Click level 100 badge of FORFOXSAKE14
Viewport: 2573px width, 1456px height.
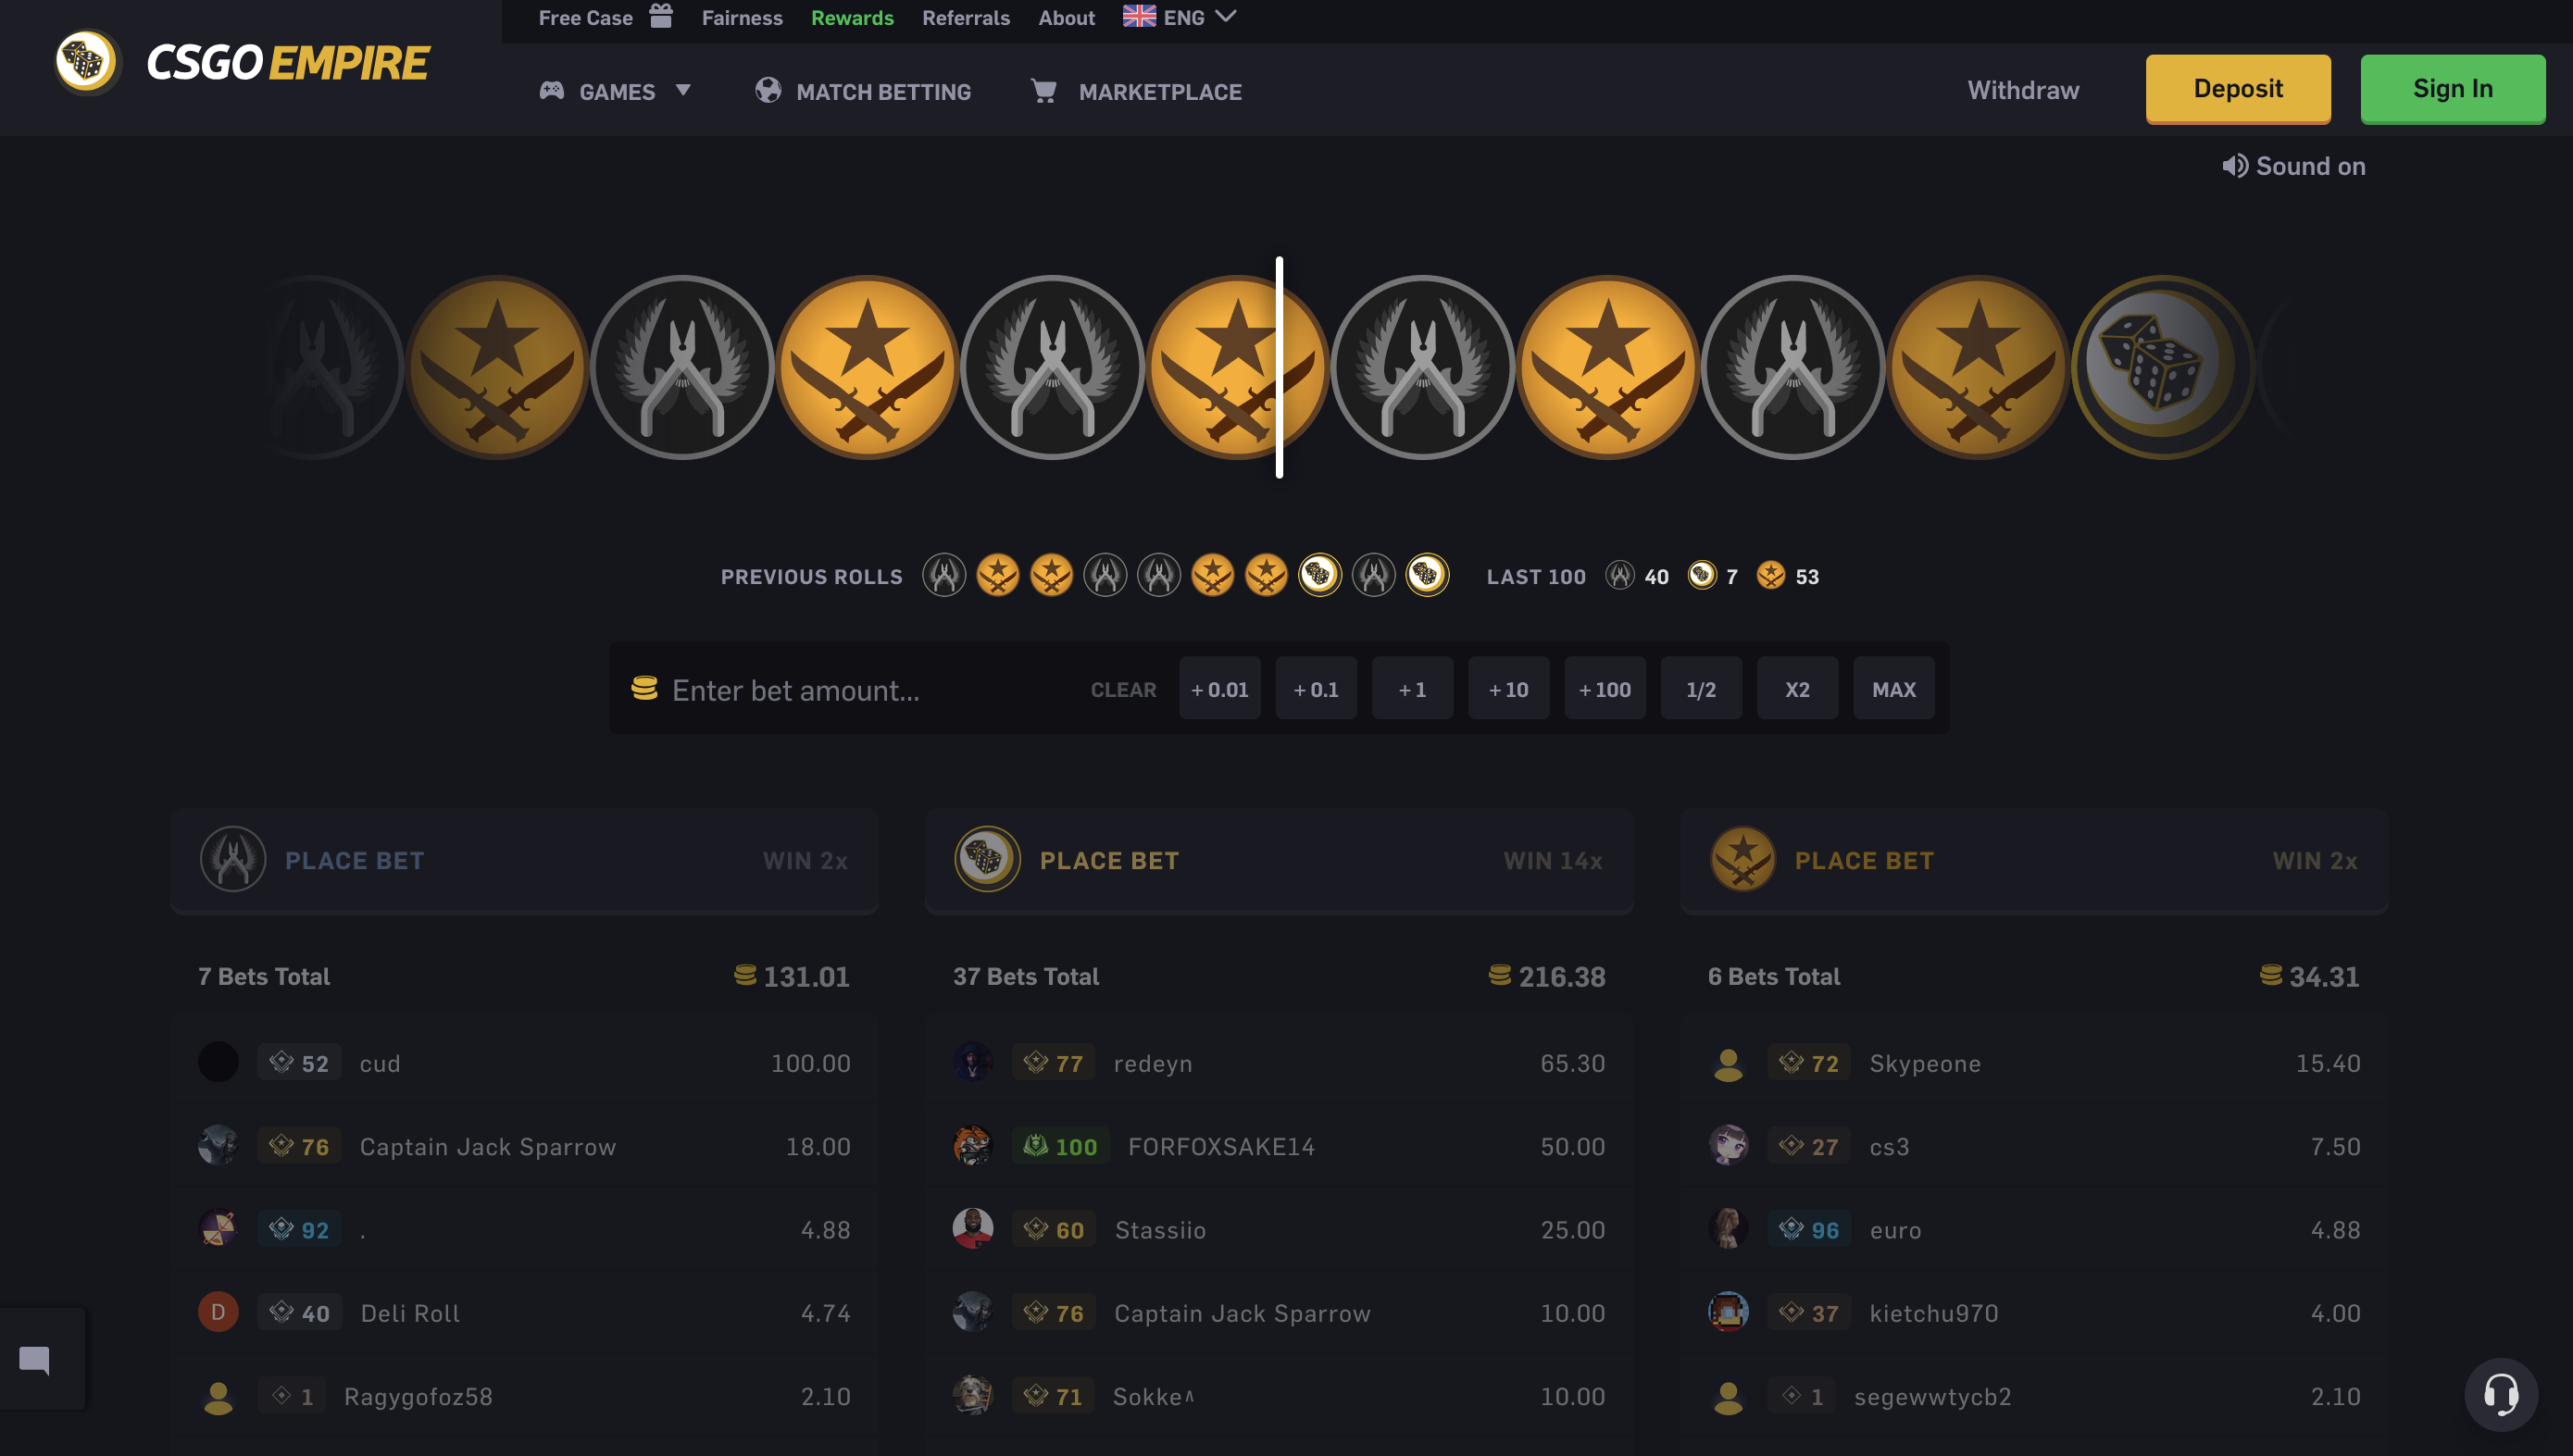[1060, 1146]
